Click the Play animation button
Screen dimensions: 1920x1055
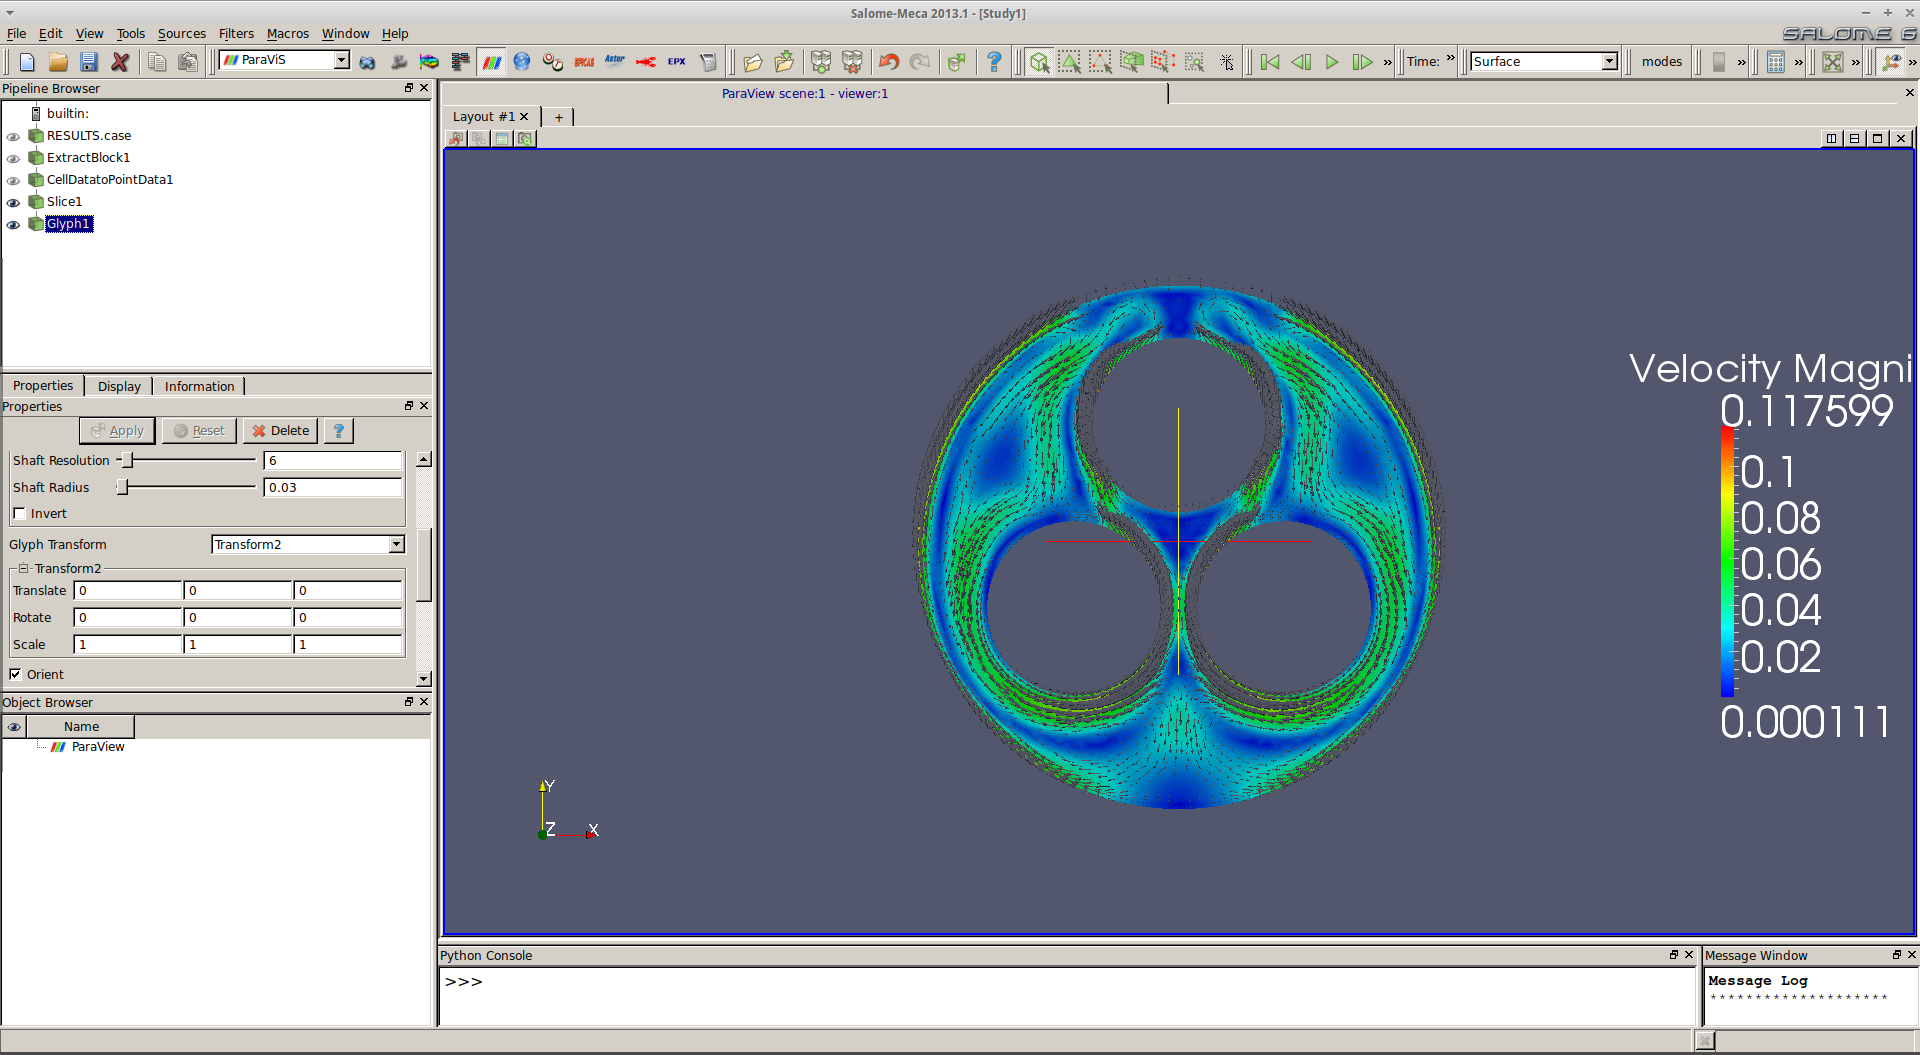(x=1332, y=62)
